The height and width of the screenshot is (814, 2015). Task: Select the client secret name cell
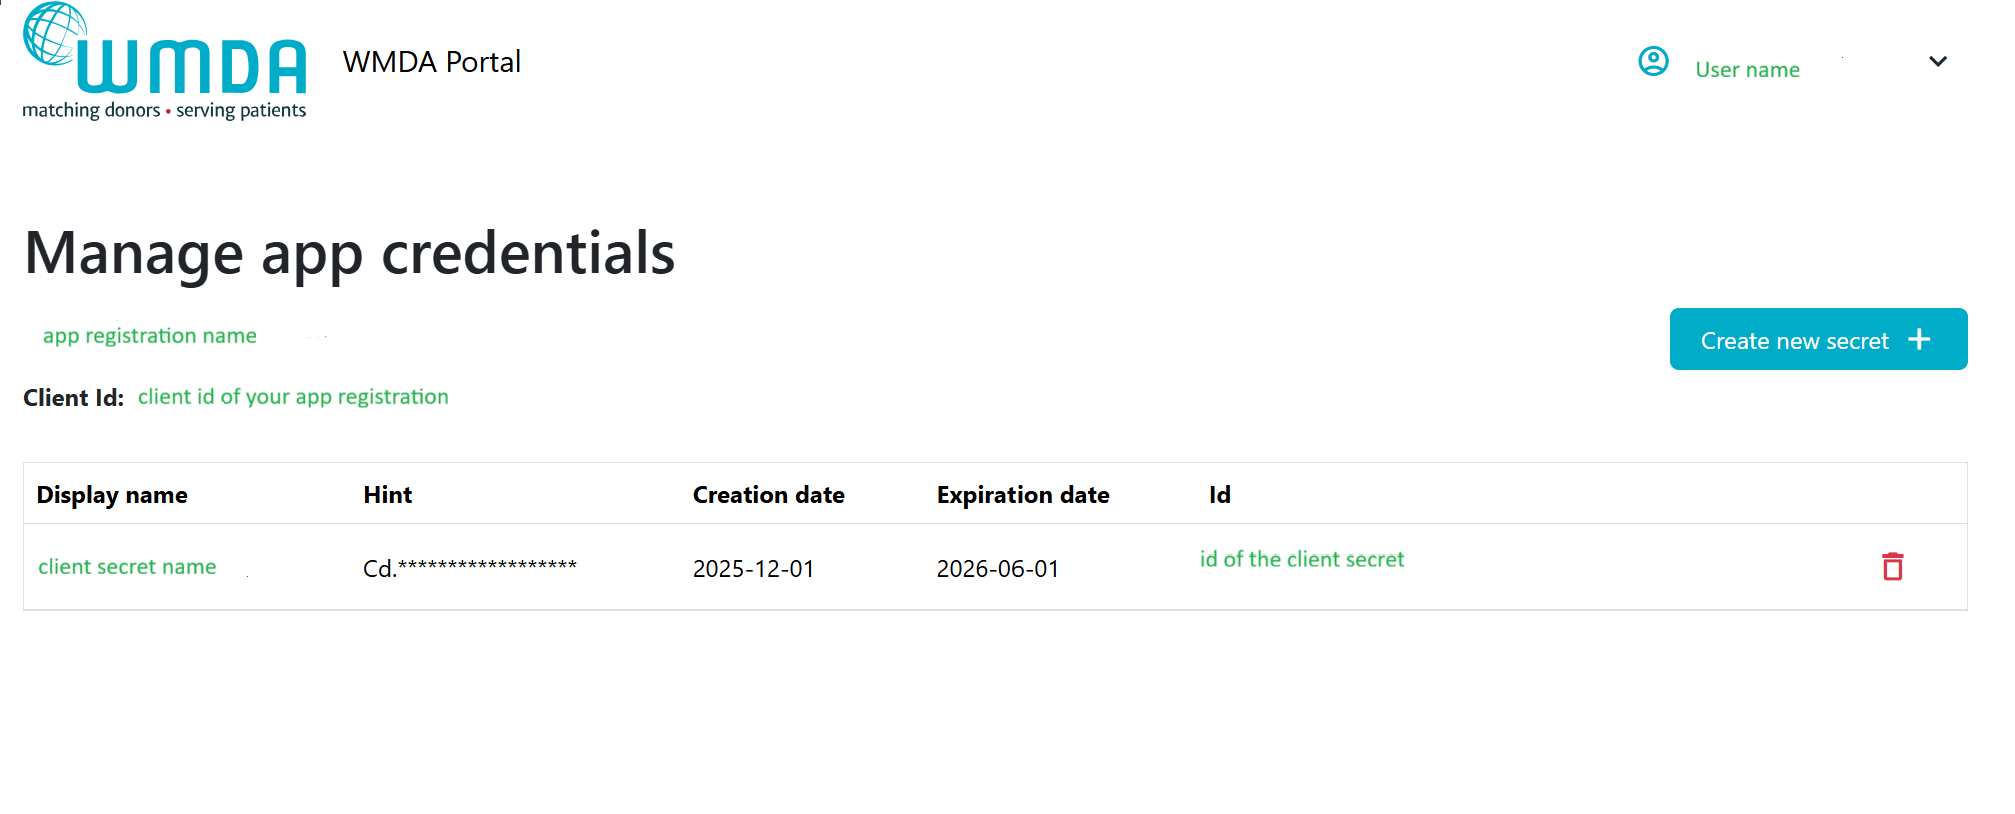[x=127, y=567]
